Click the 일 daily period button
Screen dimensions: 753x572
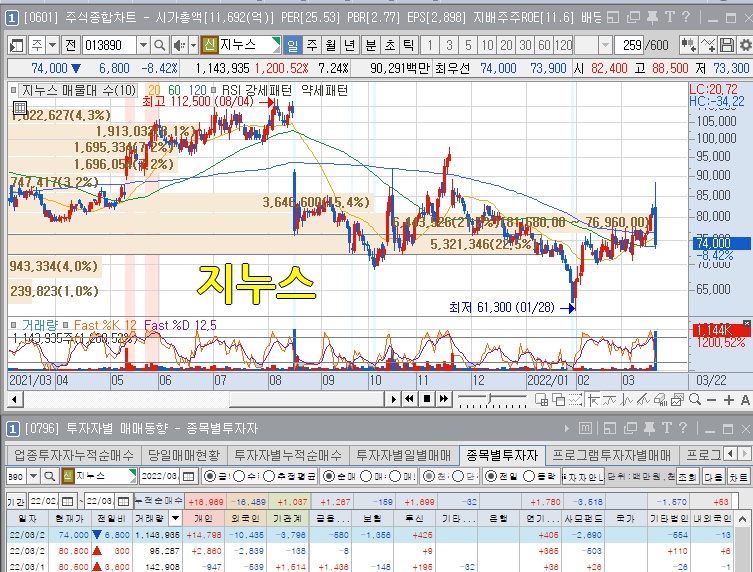292,46
